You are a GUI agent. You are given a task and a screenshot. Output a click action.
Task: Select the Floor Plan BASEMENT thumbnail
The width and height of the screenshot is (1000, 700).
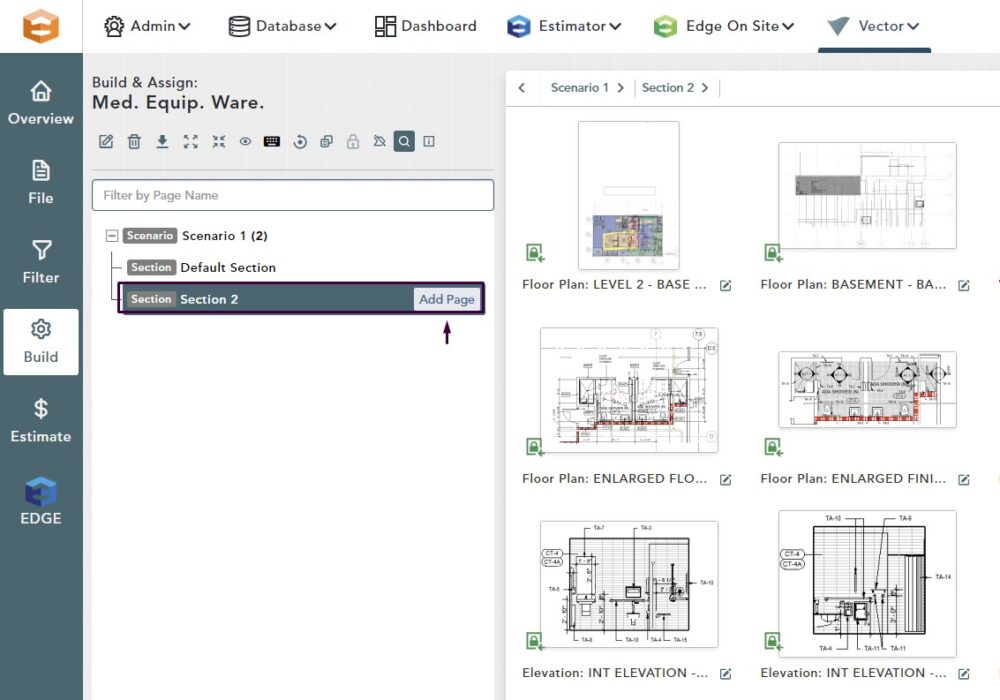(x=867, y=196)
